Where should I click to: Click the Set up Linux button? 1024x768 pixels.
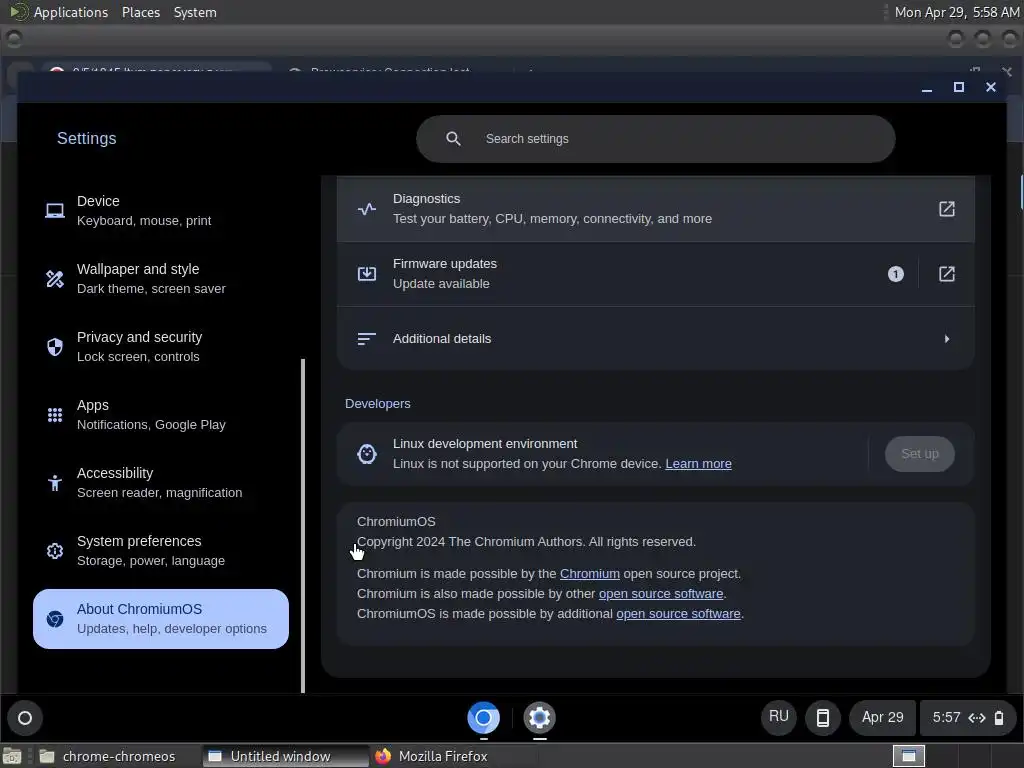point(920,453)
